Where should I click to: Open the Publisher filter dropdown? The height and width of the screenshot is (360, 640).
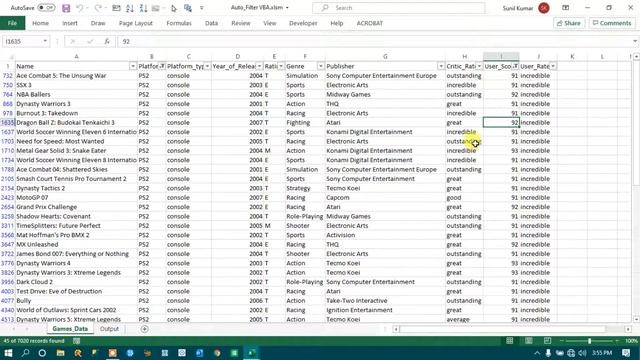point(441,66)
